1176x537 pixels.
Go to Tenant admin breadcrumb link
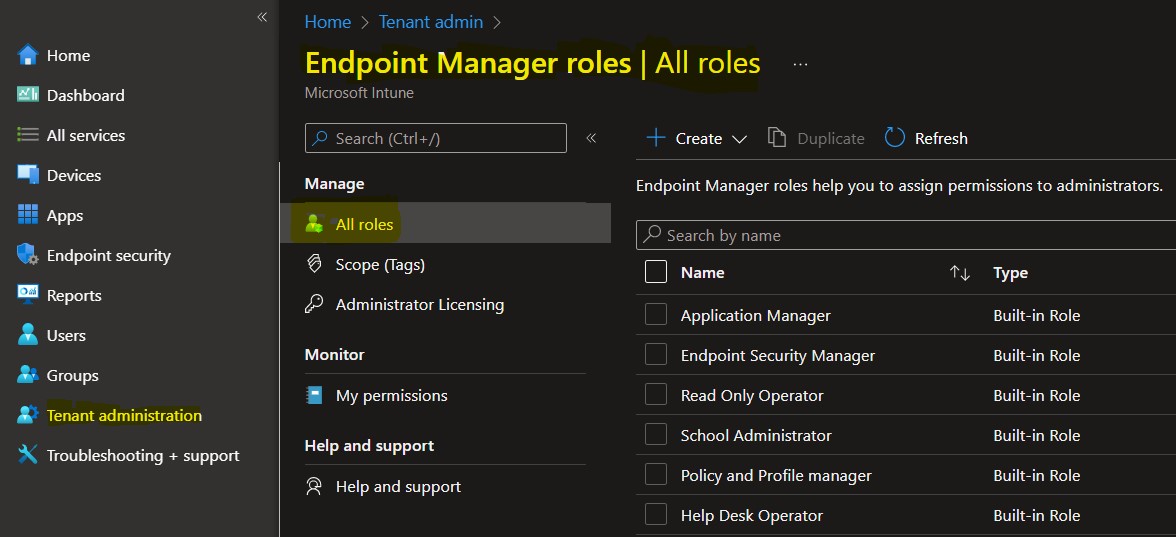[x=430, y=22]
